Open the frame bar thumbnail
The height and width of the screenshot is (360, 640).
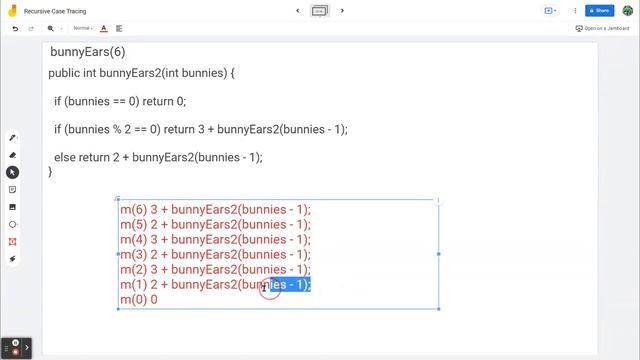[x=319, y=11]
